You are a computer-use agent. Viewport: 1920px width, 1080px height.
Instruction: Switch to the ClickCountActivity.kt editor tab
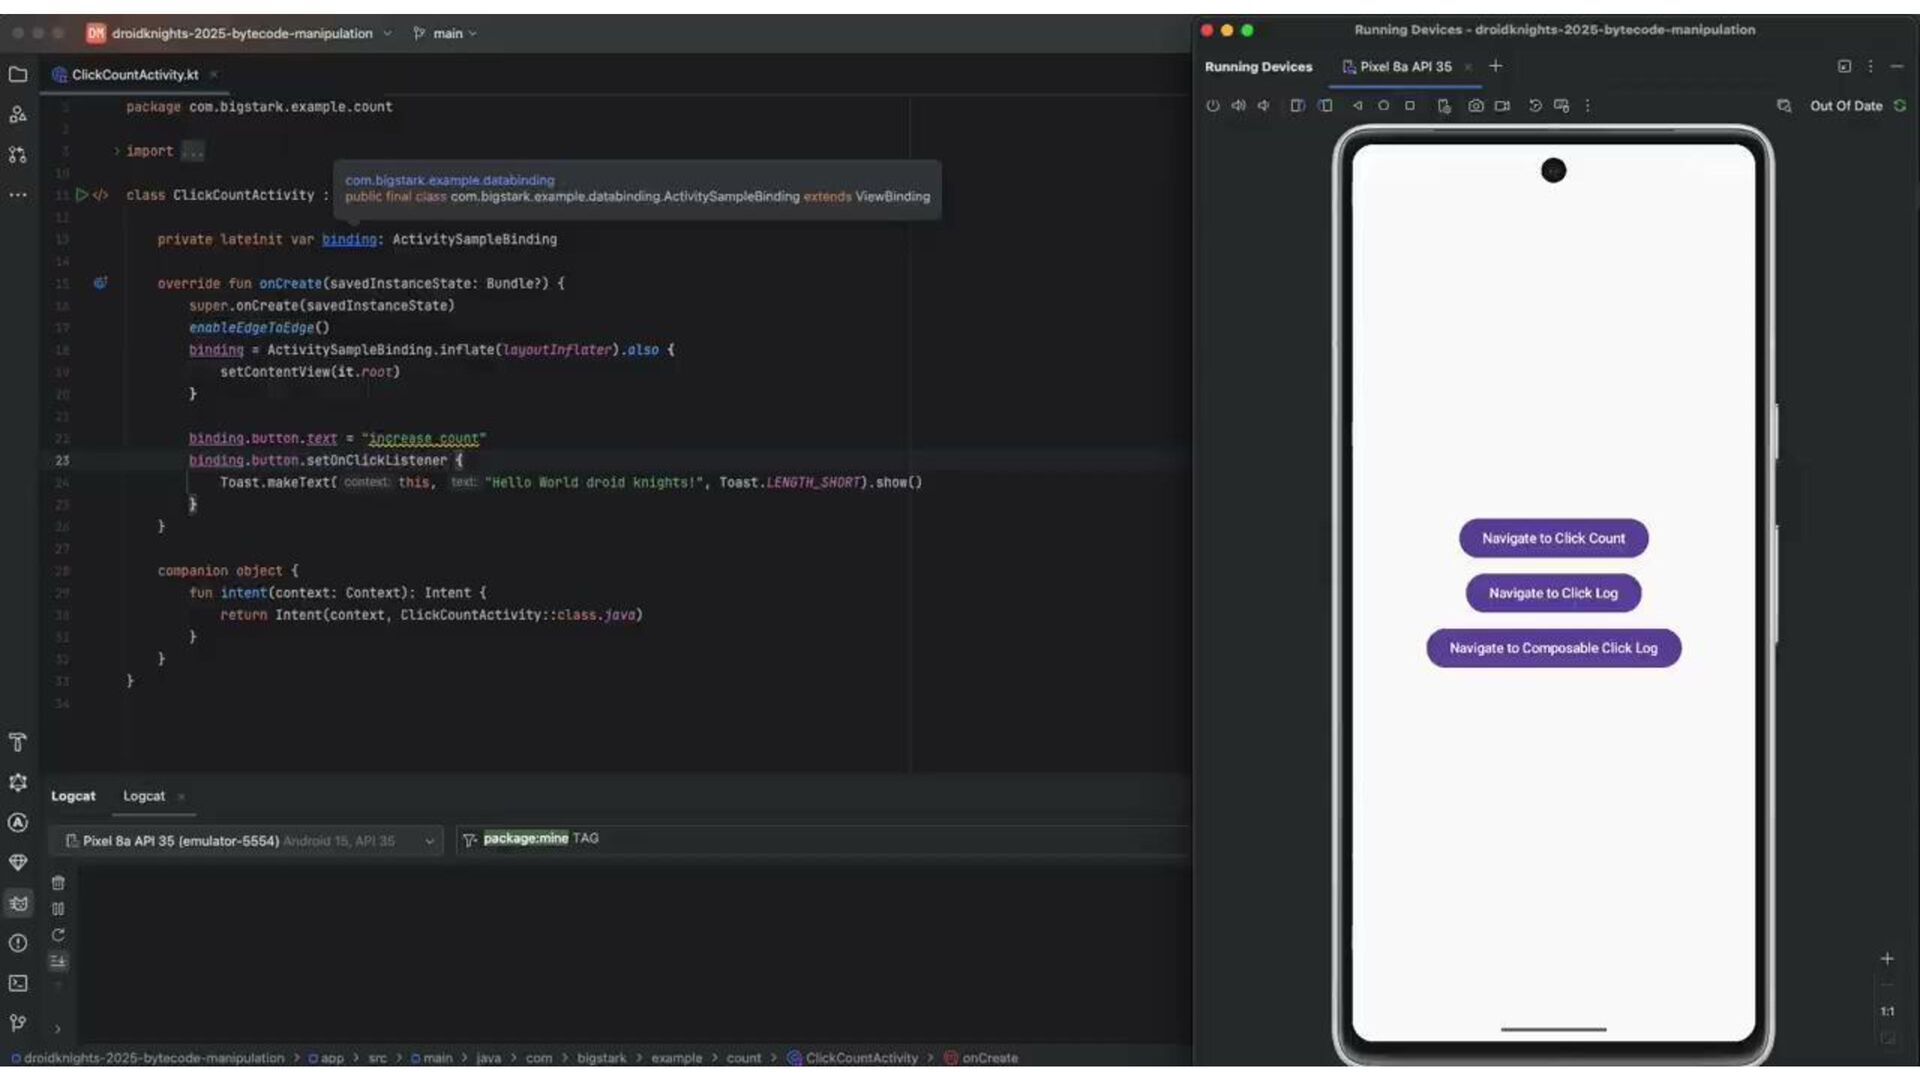point(134,74)
